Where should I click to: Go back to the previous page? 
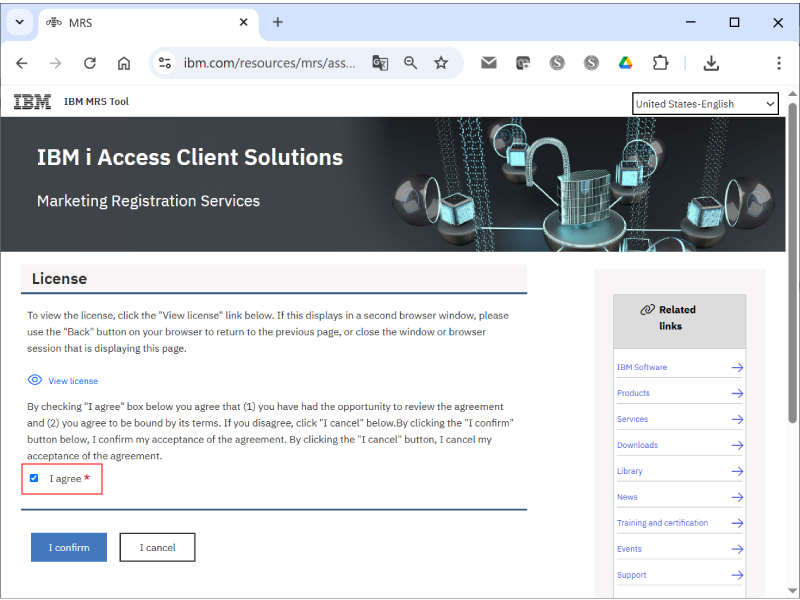click(x=22, y=63)
